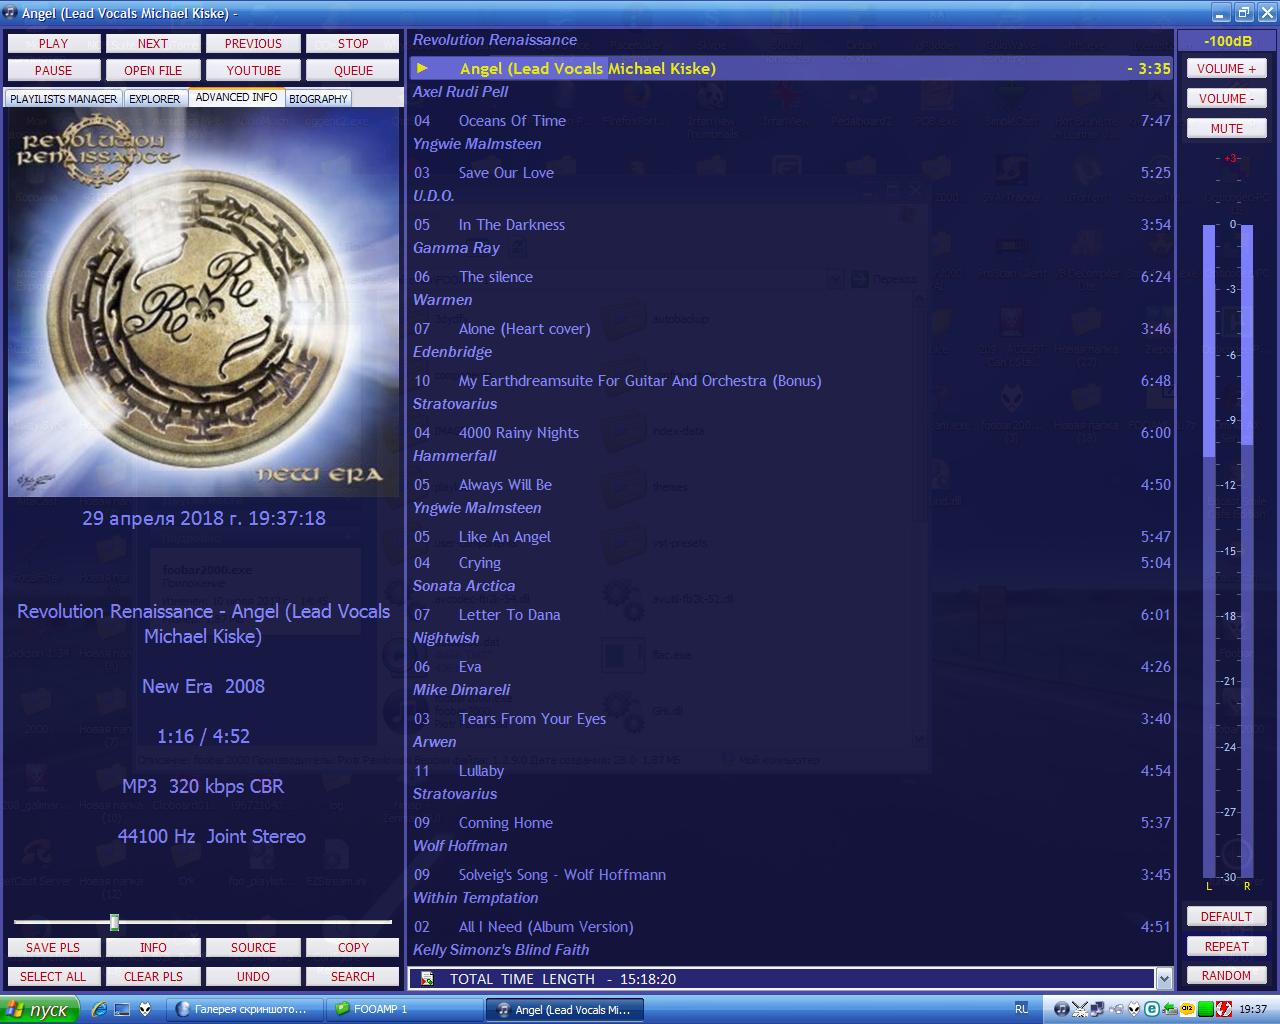Viewport: 1280px width, 1024px height.
Task: Stop playback with the STOP button
Action: (x=353, y=43)
